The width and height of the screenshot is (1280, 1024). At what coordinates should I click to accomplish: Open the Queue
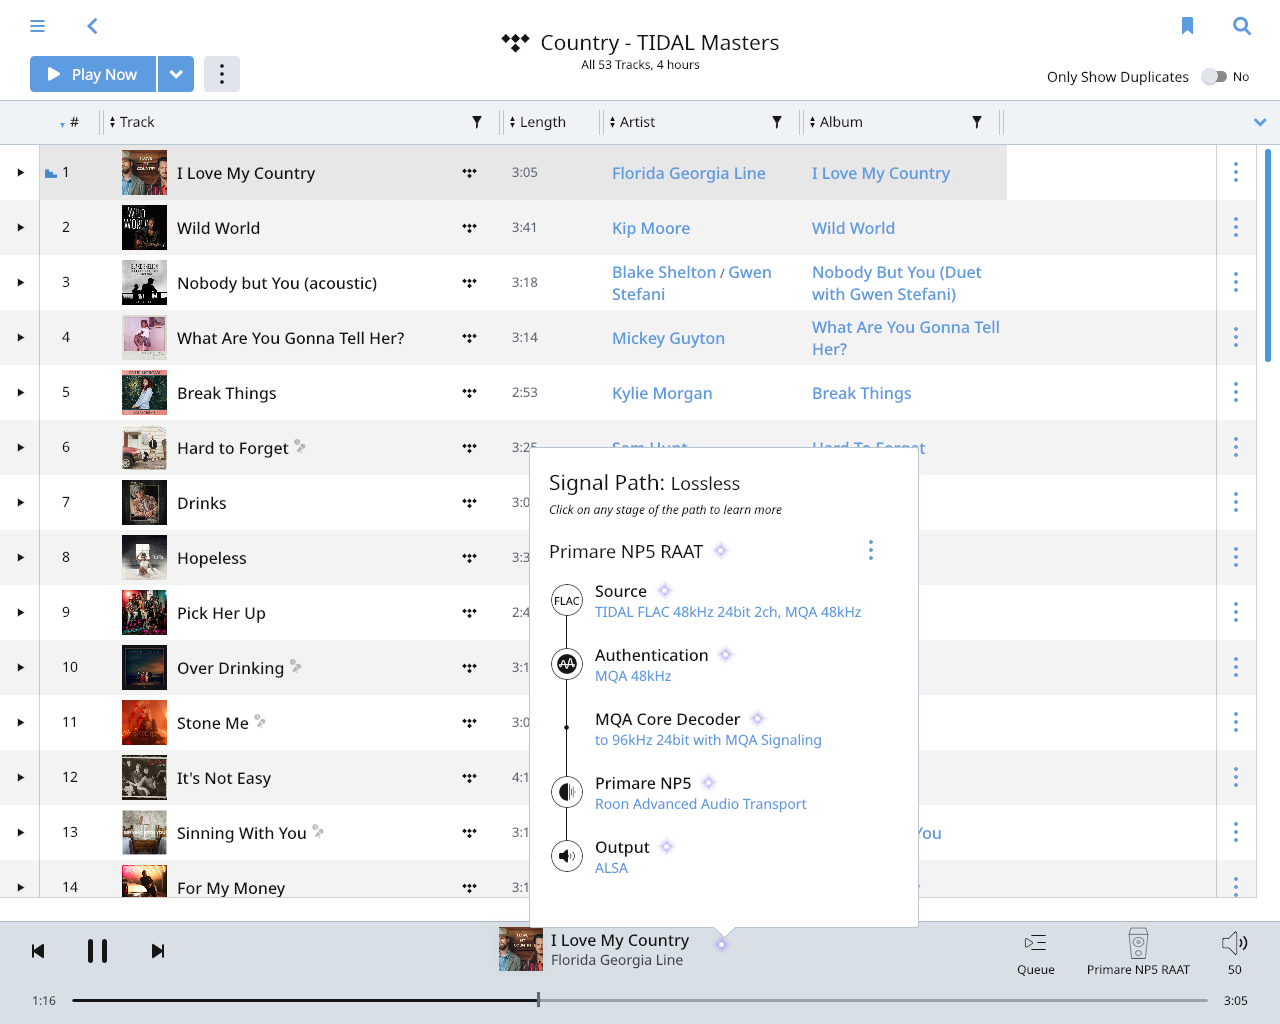coord(1036,953)
